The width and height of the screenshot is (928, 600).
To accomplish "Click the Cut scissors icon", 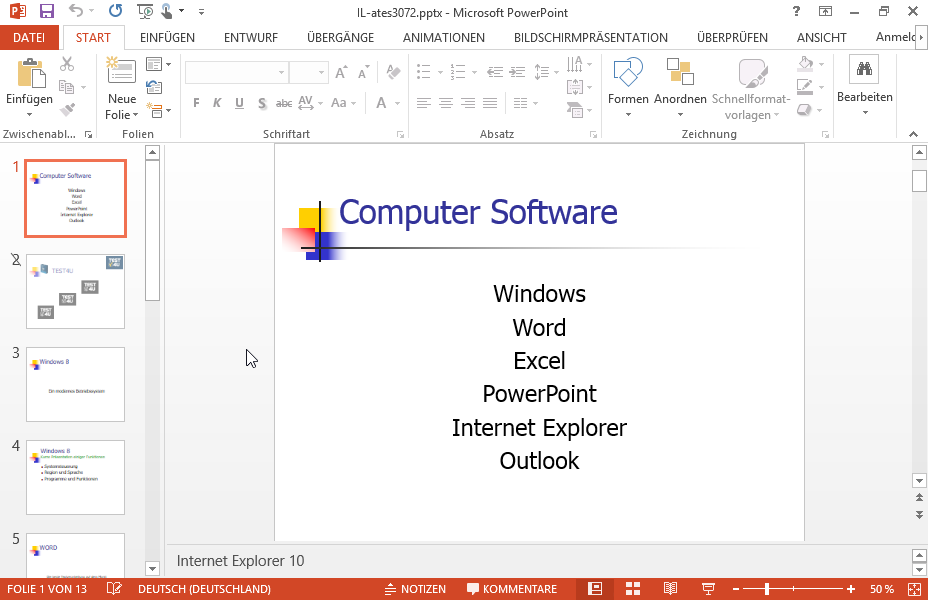I will coord(67,64).
